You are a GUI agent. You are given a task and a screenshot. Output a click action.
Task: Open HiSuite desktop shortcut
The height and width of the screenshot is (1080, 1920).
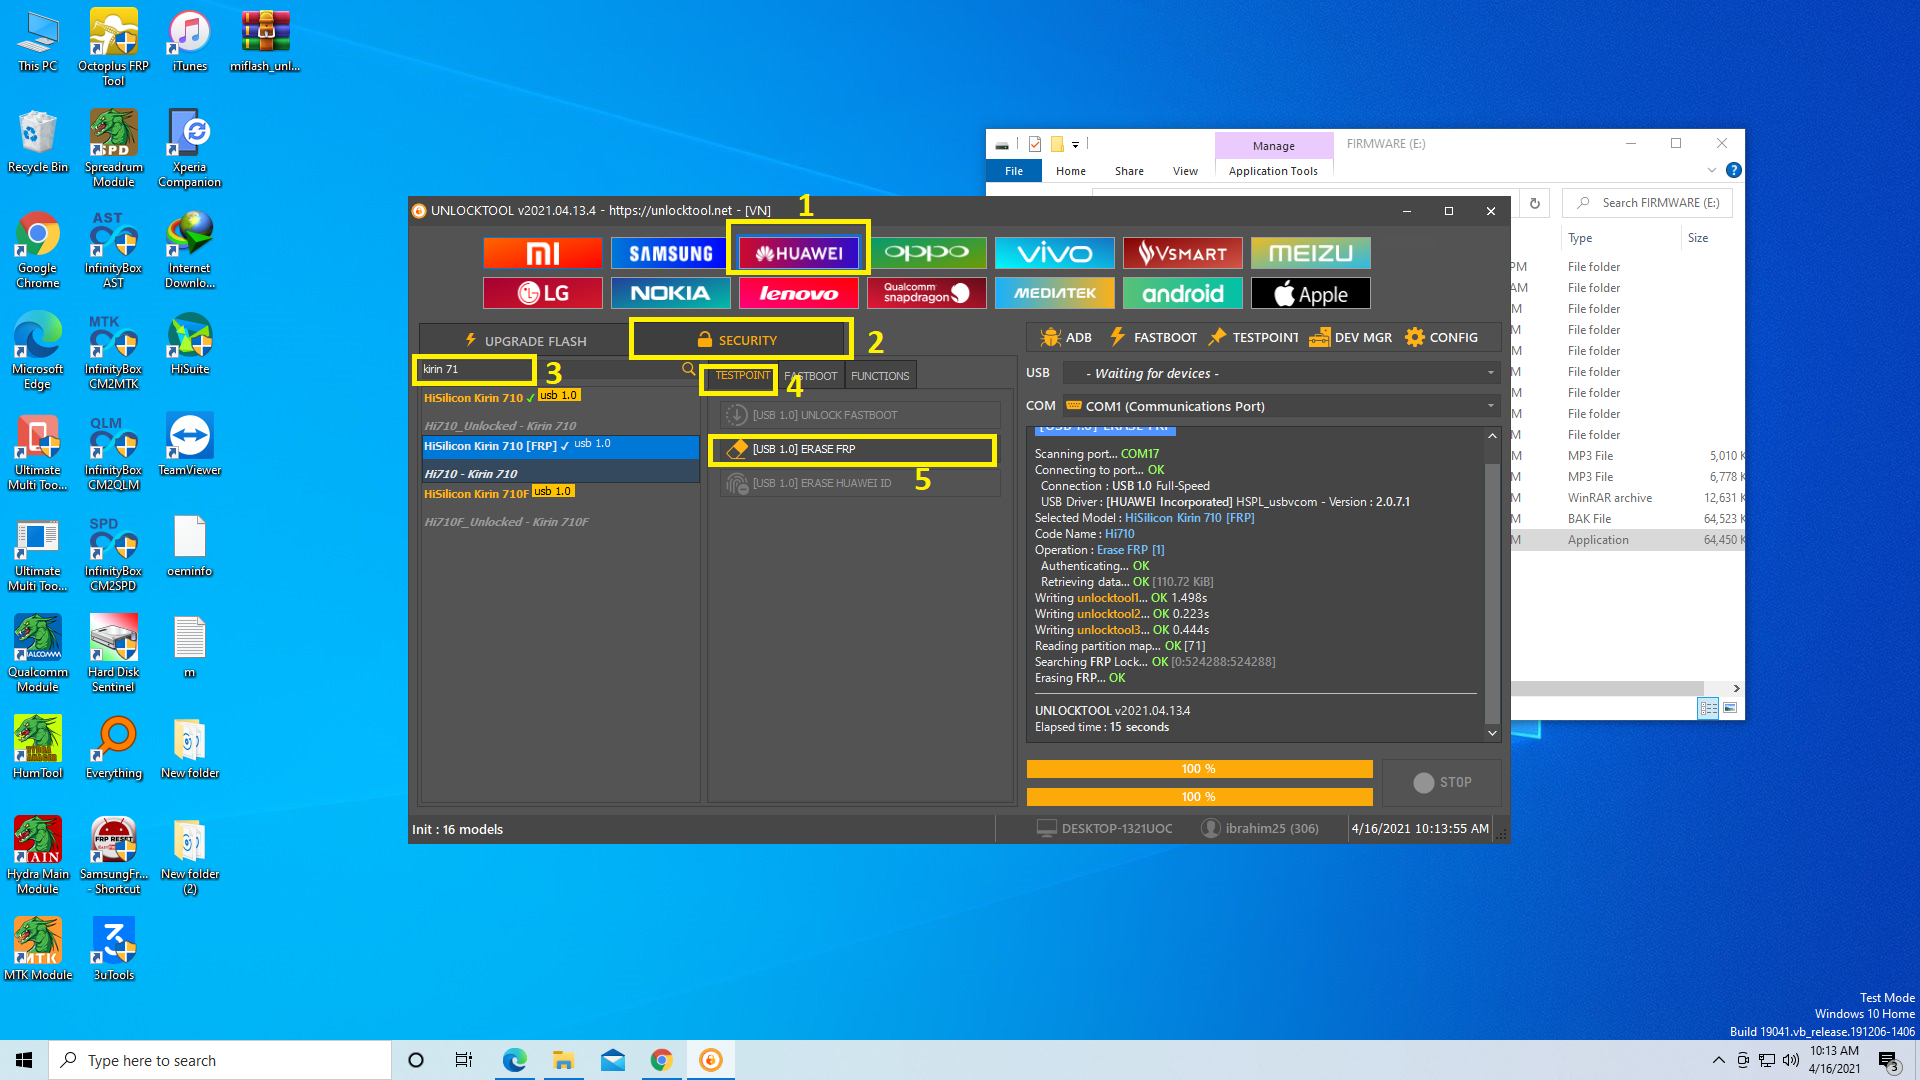189,343
